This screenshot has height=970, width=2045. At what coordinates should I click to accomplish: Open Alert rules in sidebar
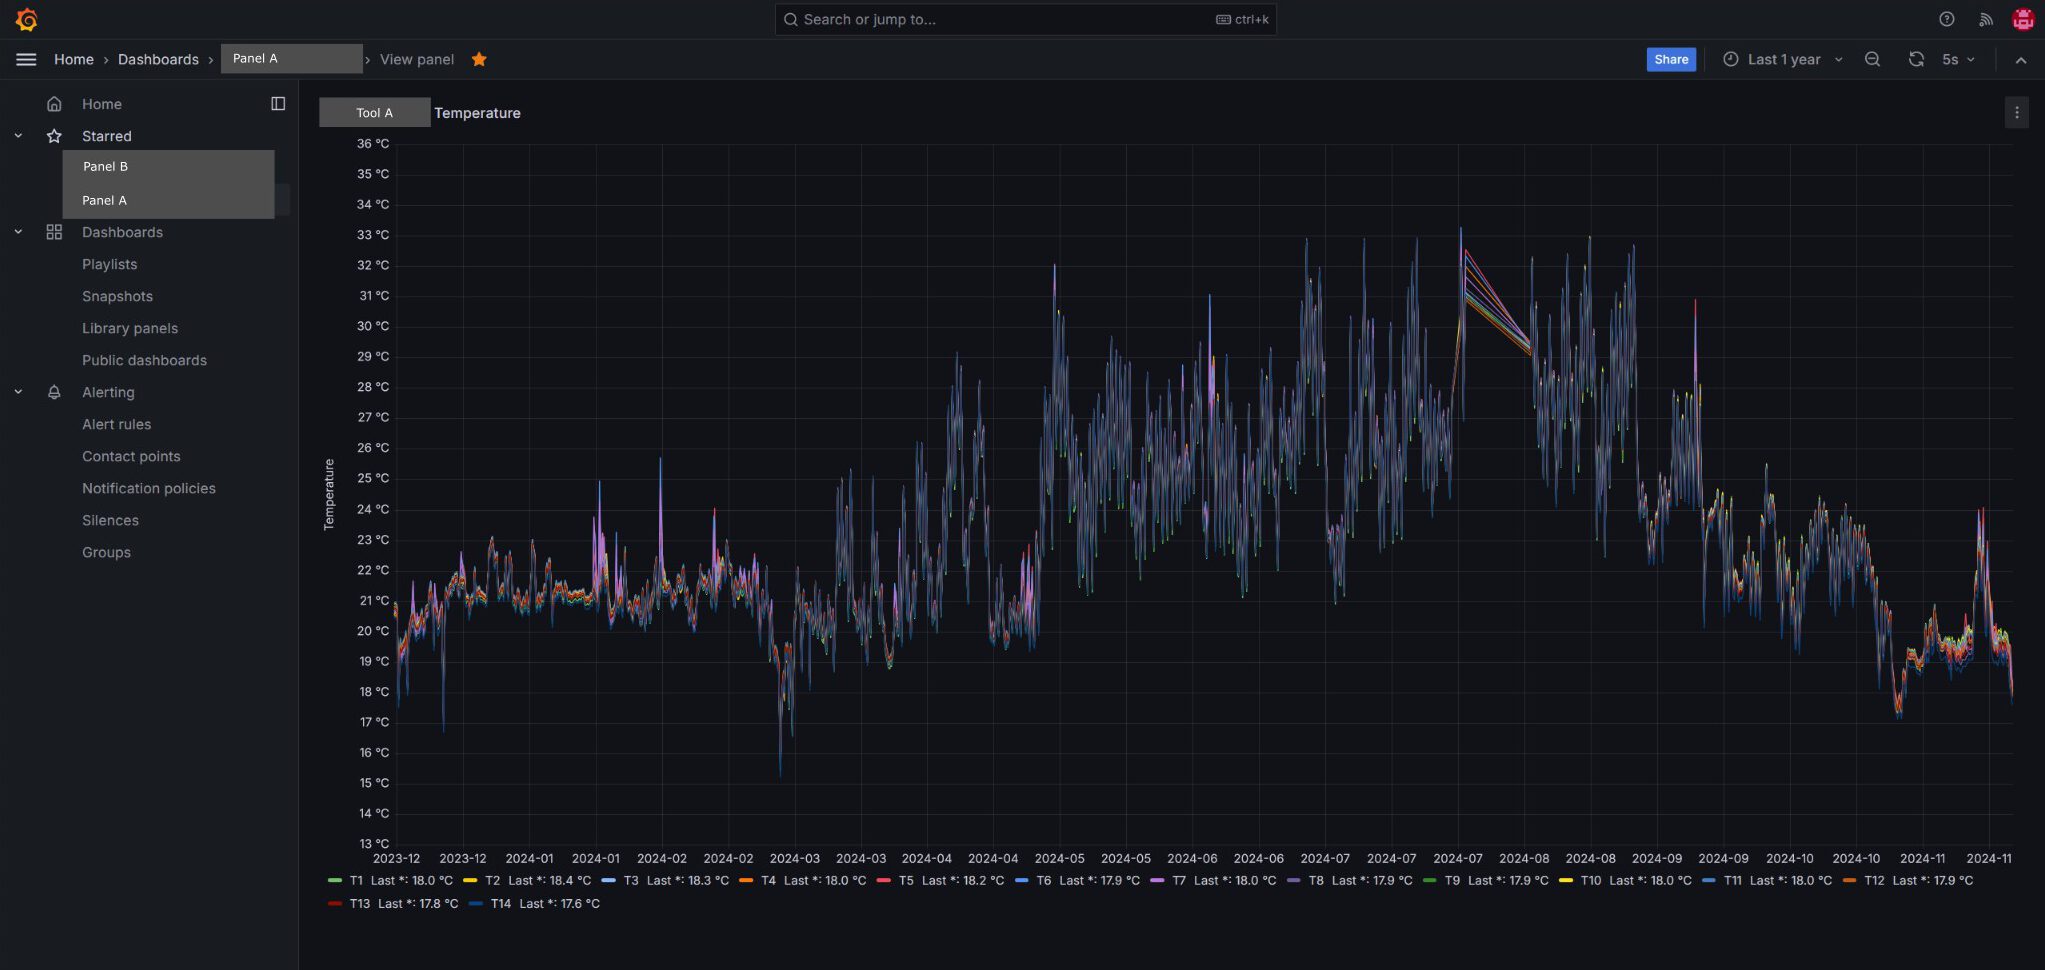click(116, 425)
